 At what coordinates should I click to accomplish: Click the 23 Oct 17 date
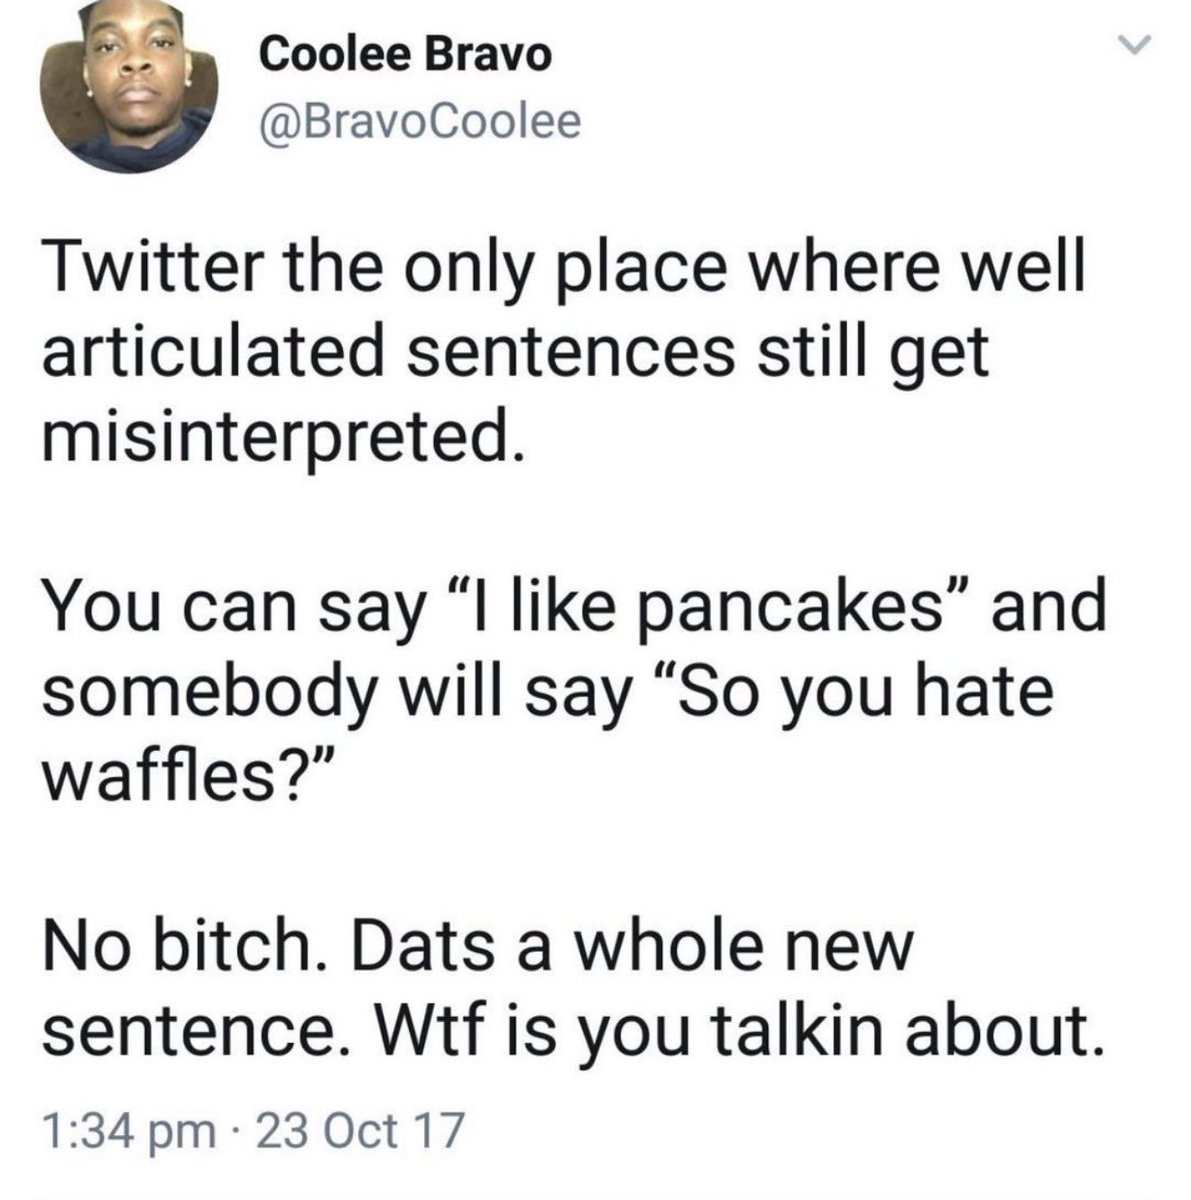pos(363,1131)
